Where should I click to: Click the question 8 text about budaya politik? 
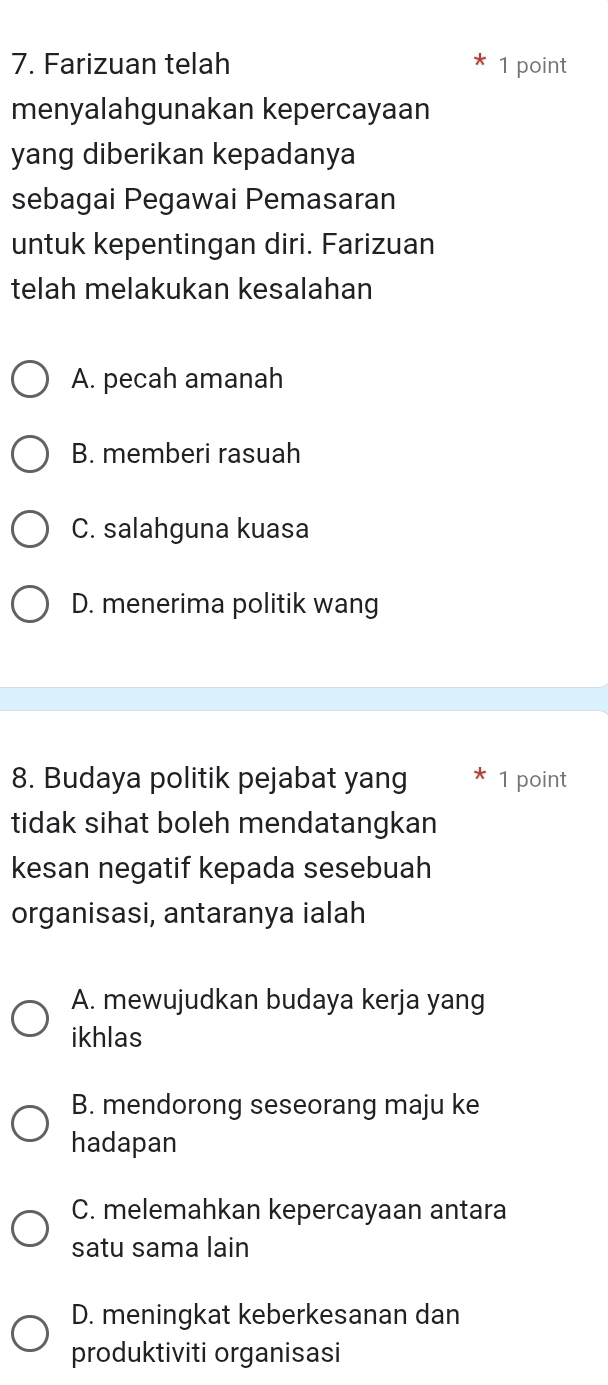click(x=220, y=845)
